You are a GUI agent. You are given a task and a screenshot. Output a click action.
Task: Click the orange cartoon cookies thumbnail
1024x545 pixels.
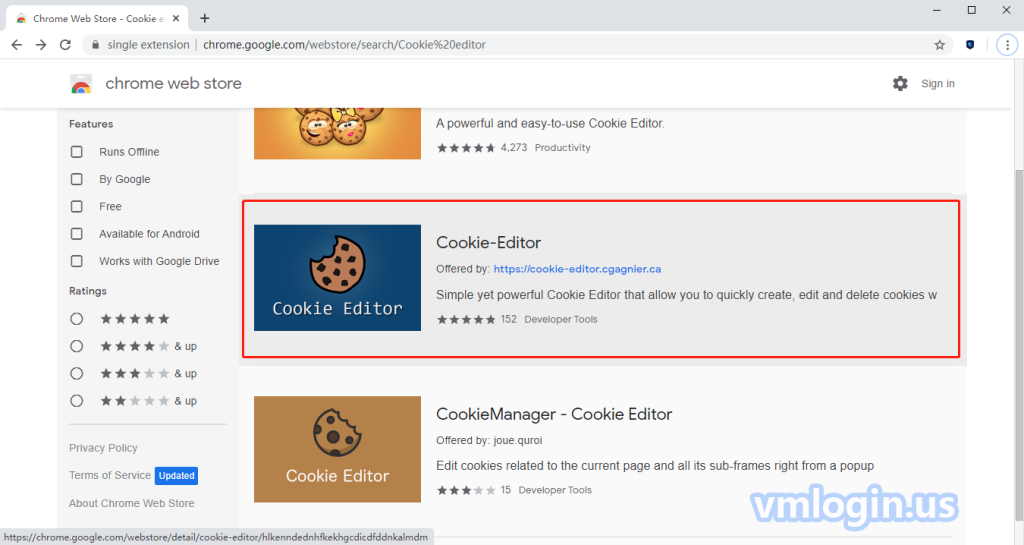click(x=338, y=134)
